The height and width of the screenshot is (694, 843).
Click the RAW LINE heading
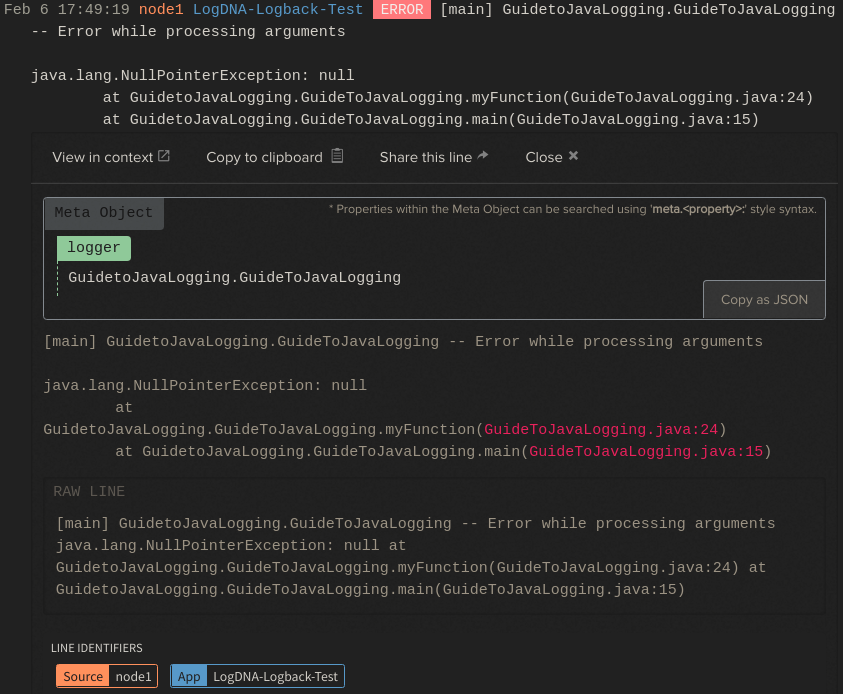89,491
